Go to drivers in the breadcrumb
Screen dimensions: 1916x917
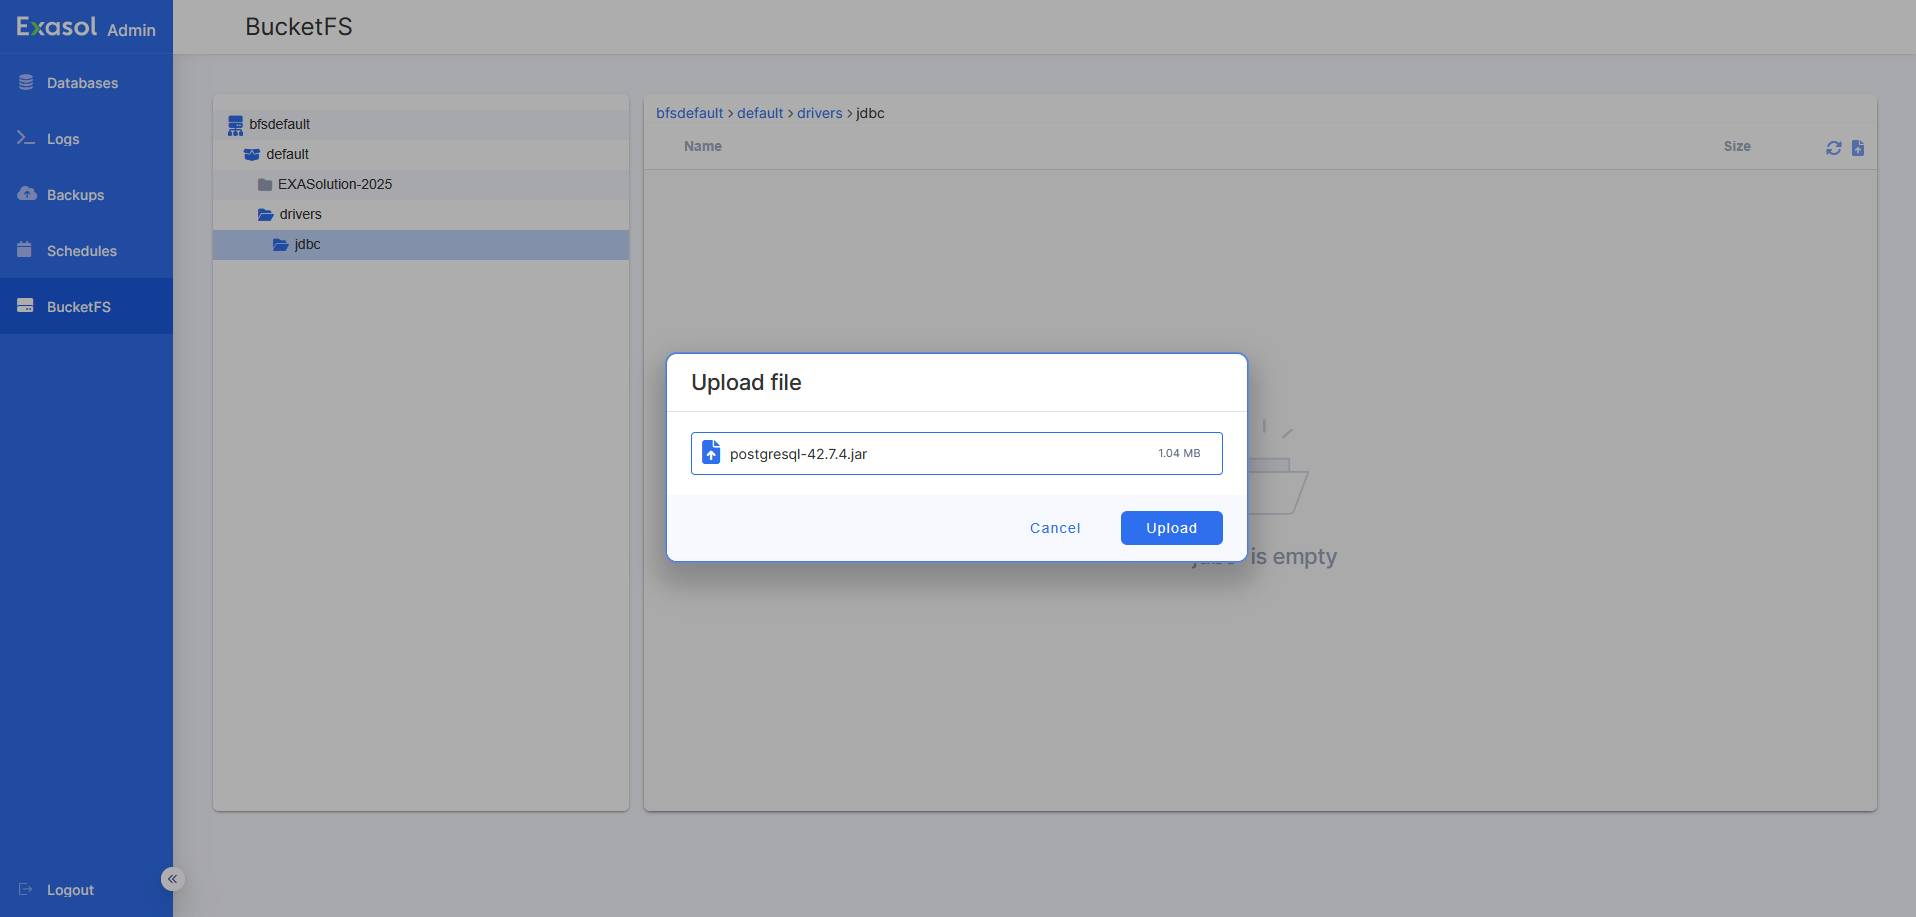819,113
